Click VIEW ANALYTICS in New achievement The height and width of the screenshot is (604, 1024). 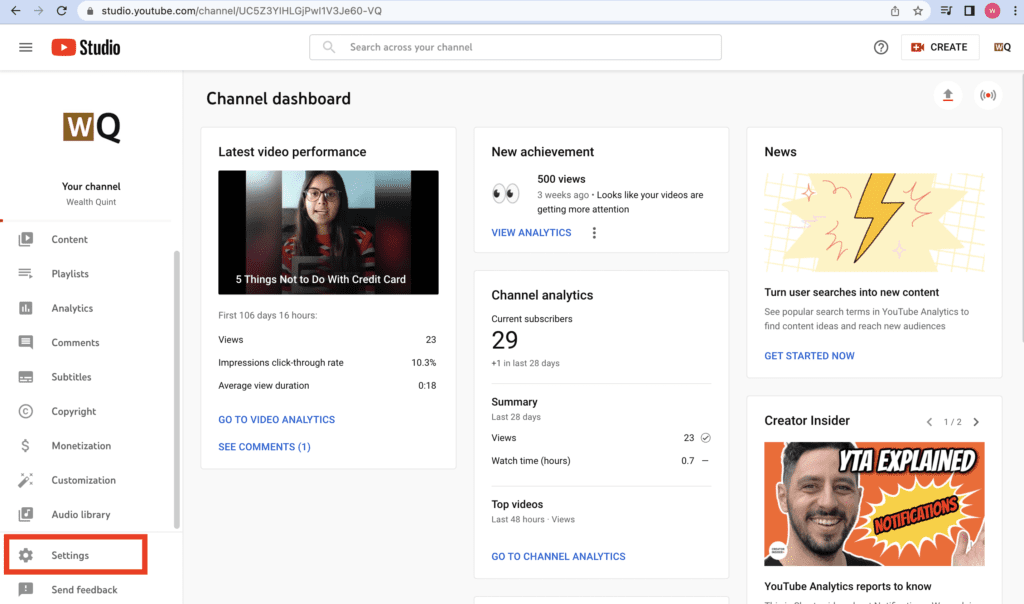coord(531,232)
